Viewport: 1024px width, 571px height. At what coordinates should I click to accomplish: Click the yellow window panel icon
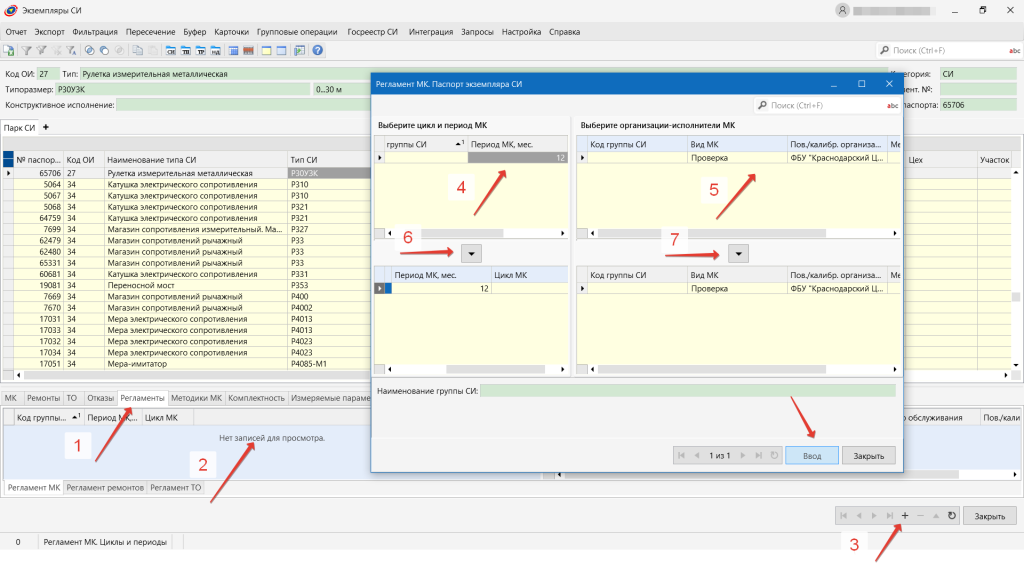point(266,50)
